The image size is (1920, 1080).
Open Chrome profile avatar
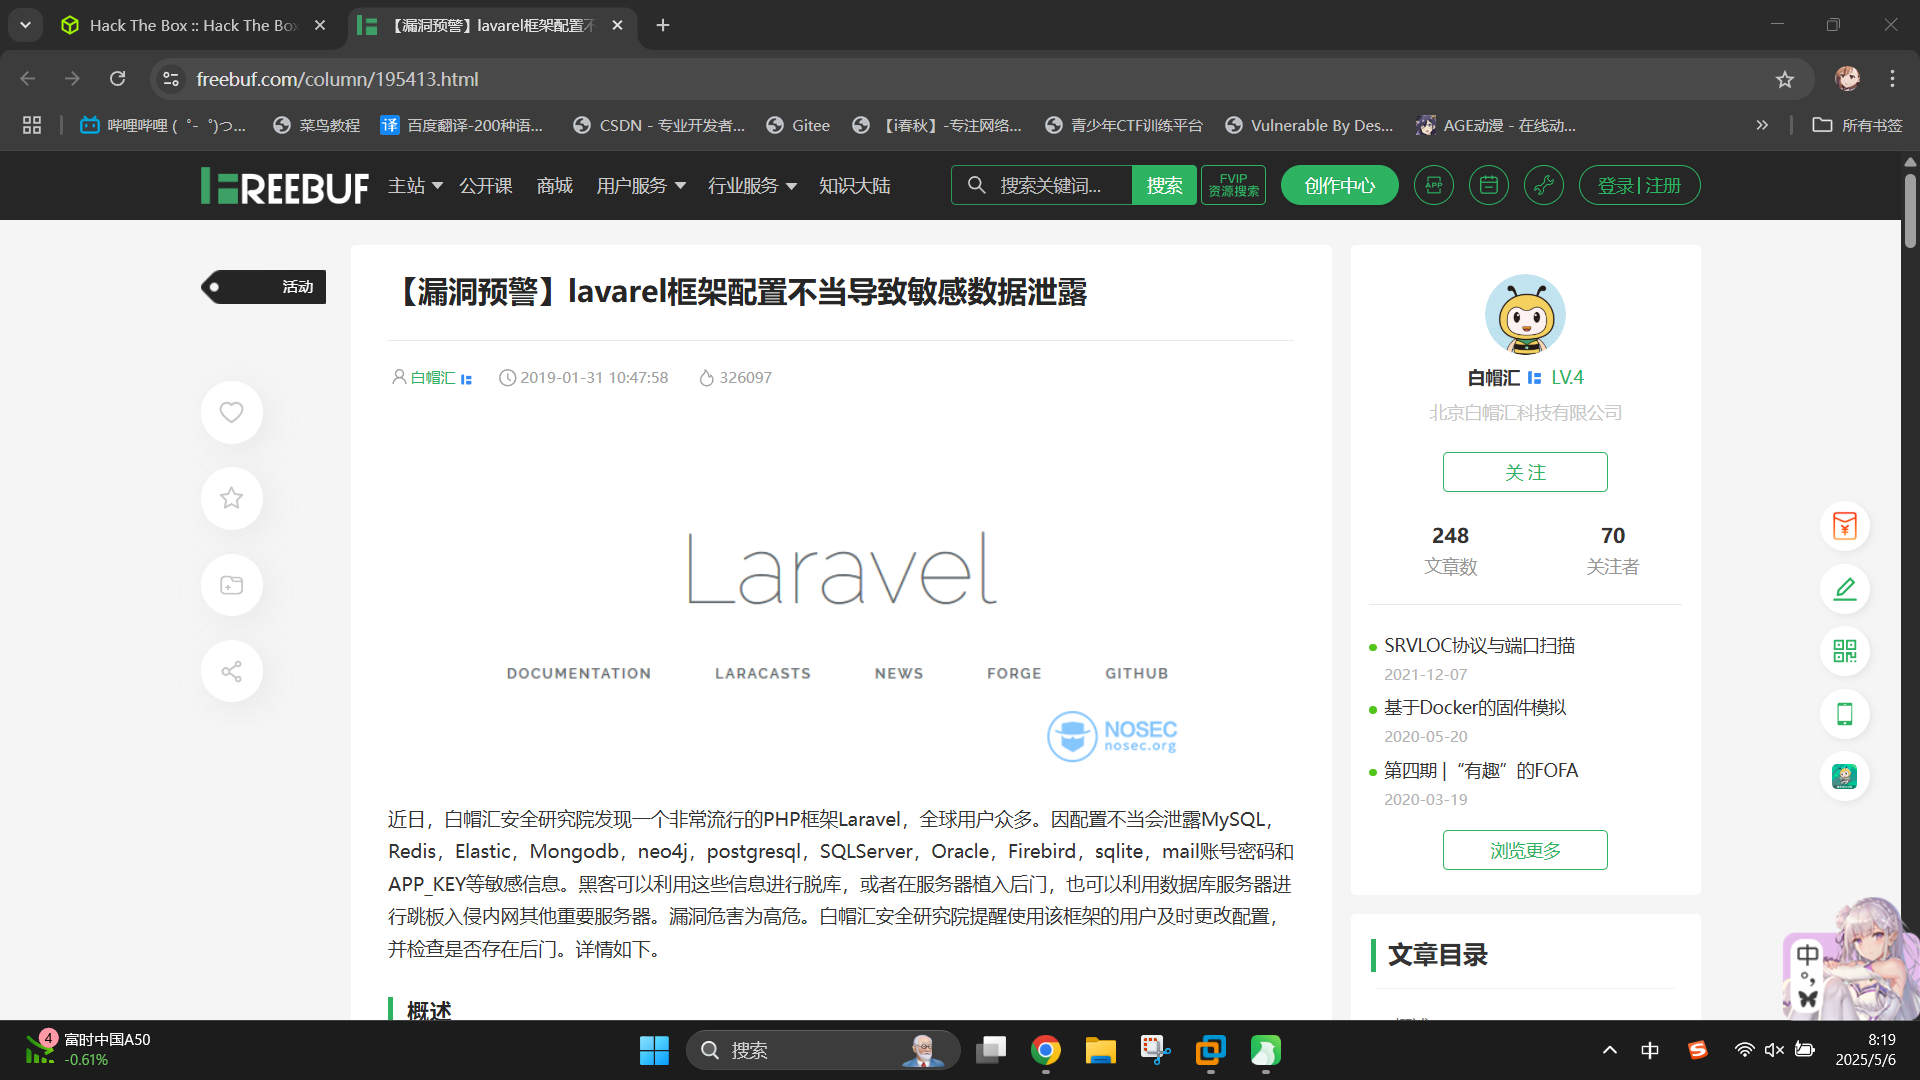click(1847, 79)
